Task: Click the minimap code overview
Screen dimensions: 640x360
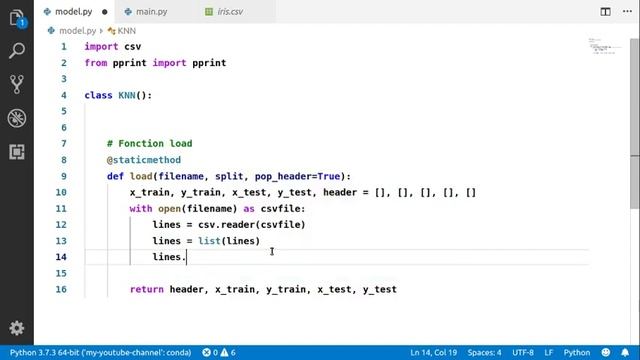Action: (605, 46)
